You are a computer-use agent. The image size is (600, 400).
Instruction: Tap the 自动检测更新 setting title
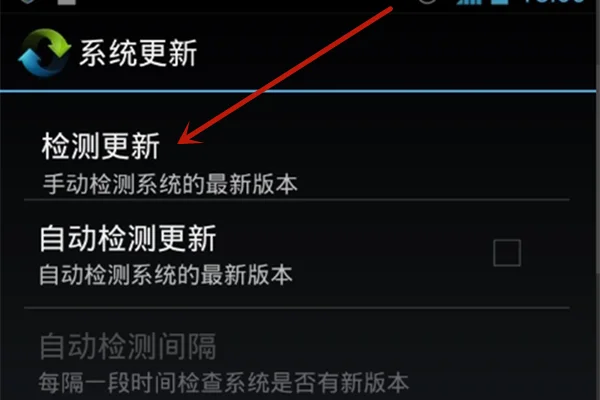128,238
